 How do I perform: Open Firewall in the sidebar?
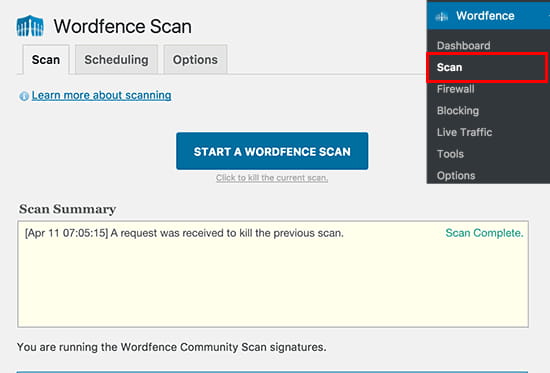click(x=455, y=89)
